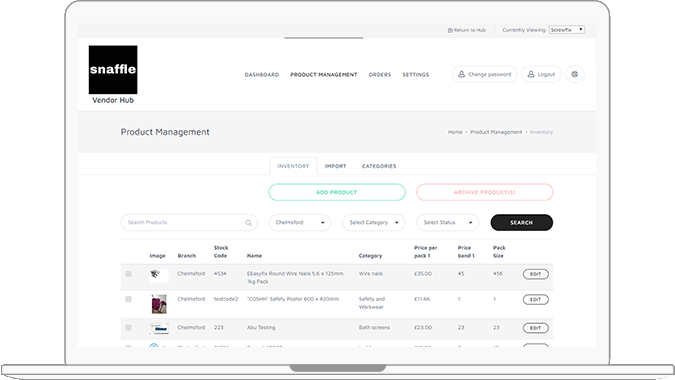Click the Price band 1 header

(x=466, y=252)
